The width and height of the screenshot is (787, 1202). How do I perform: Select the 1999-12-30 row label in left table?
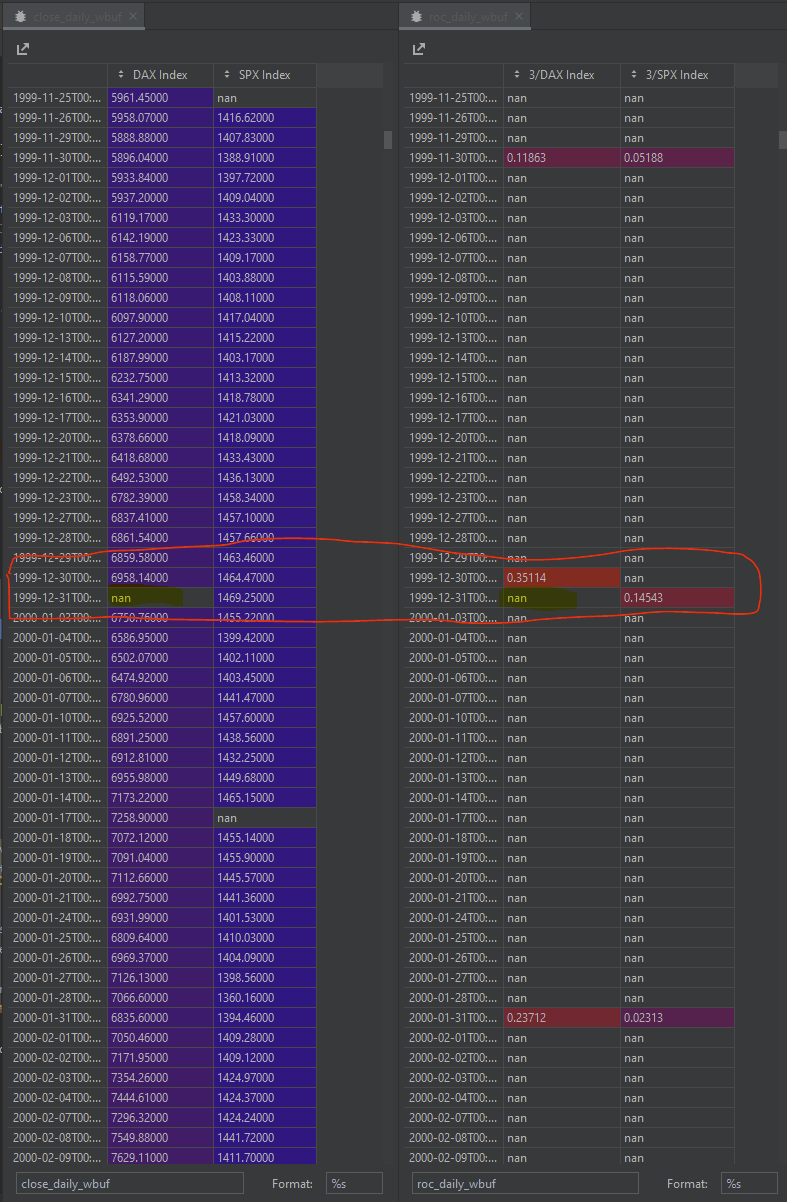[58, 578]
